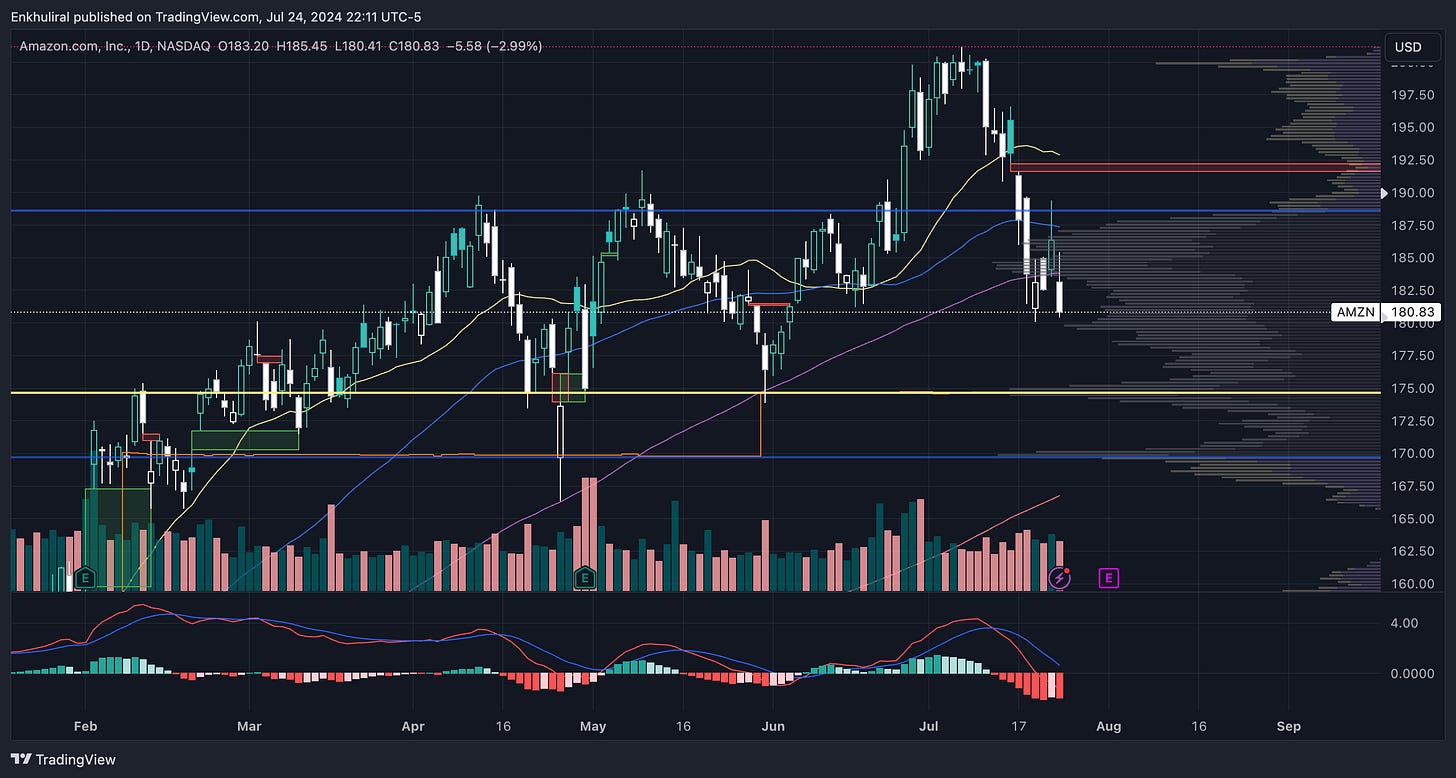Click the TradingView logo
The image size is (1456, 778).
click(63, 759)
